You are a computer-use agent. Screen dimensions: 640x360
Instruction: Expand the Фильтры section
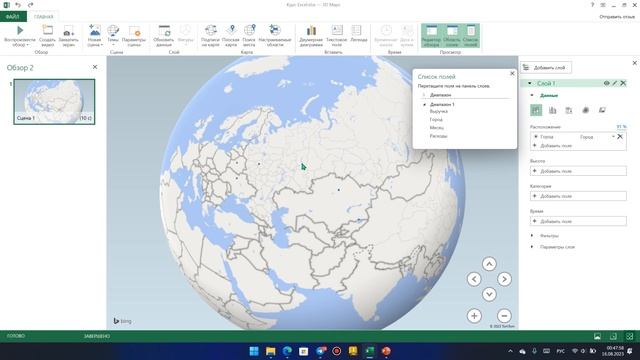[532, 236]
